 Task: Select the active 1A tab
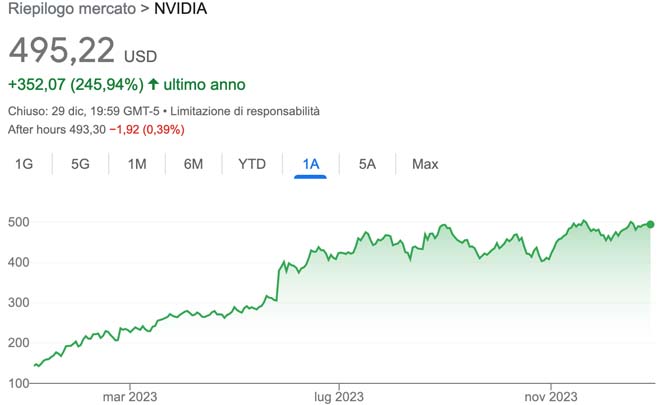pyautogui.click(x=311, y=164)
